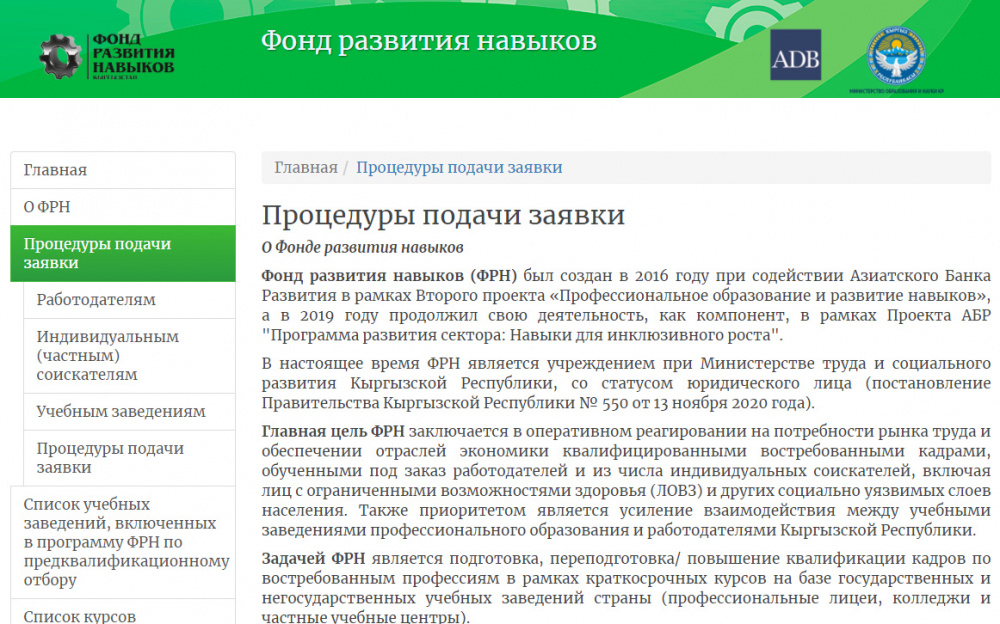The width and height of the screenshot is (1000, 624).
Task: Open Список курсов in the sidebar
Action: tap(79, 616)
